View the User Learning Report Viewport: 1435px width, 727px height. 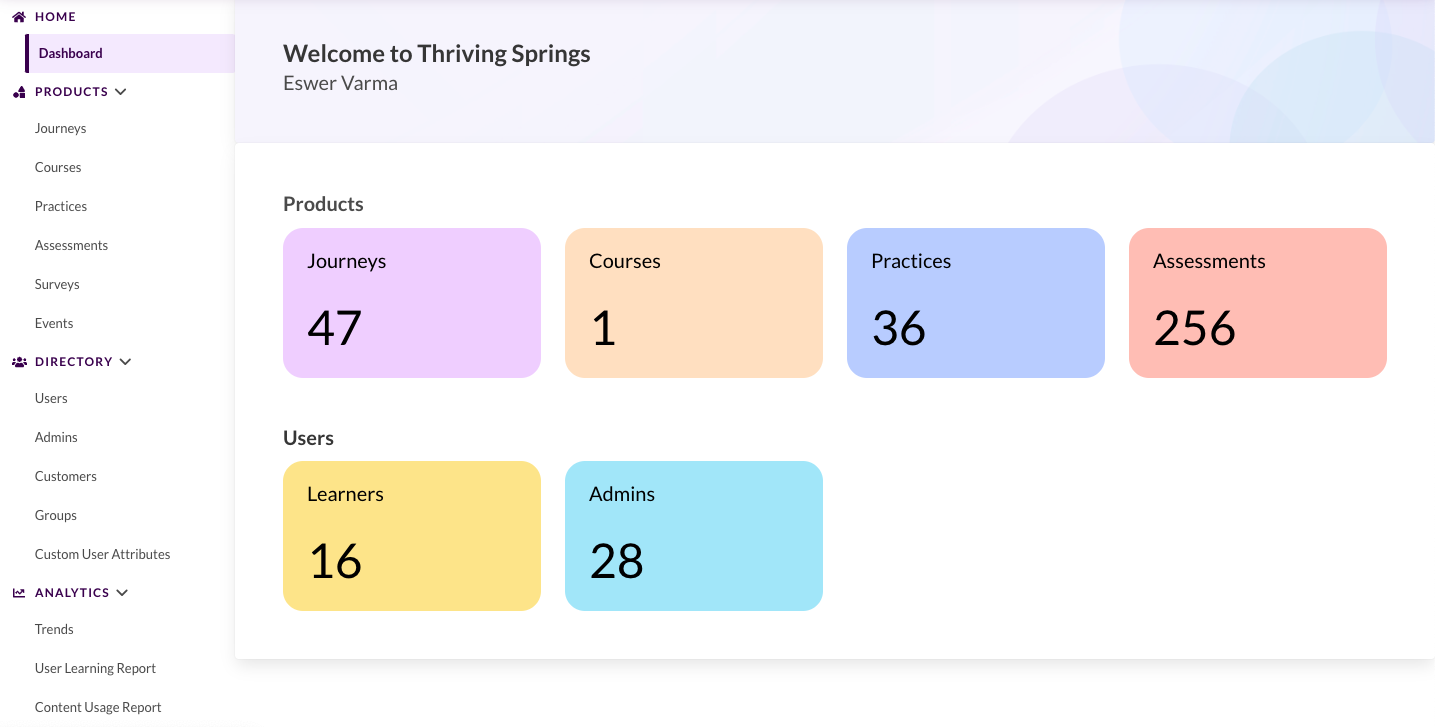[96, 669]
